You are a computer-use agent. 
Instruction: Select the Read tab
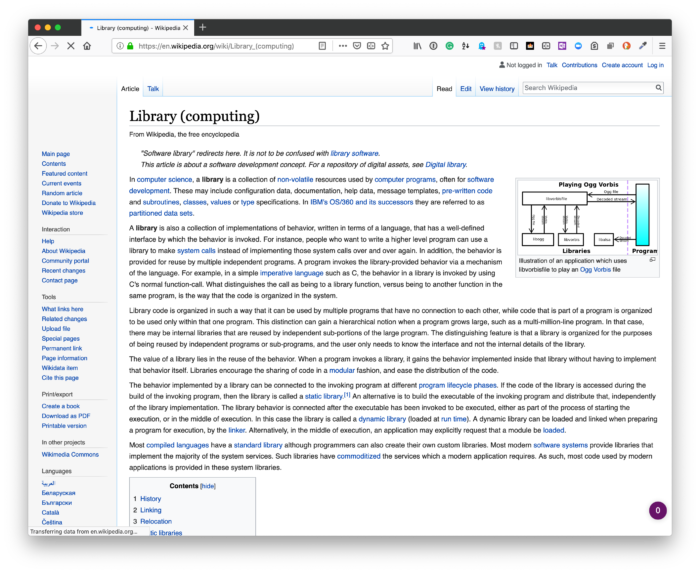pos(444,89)
